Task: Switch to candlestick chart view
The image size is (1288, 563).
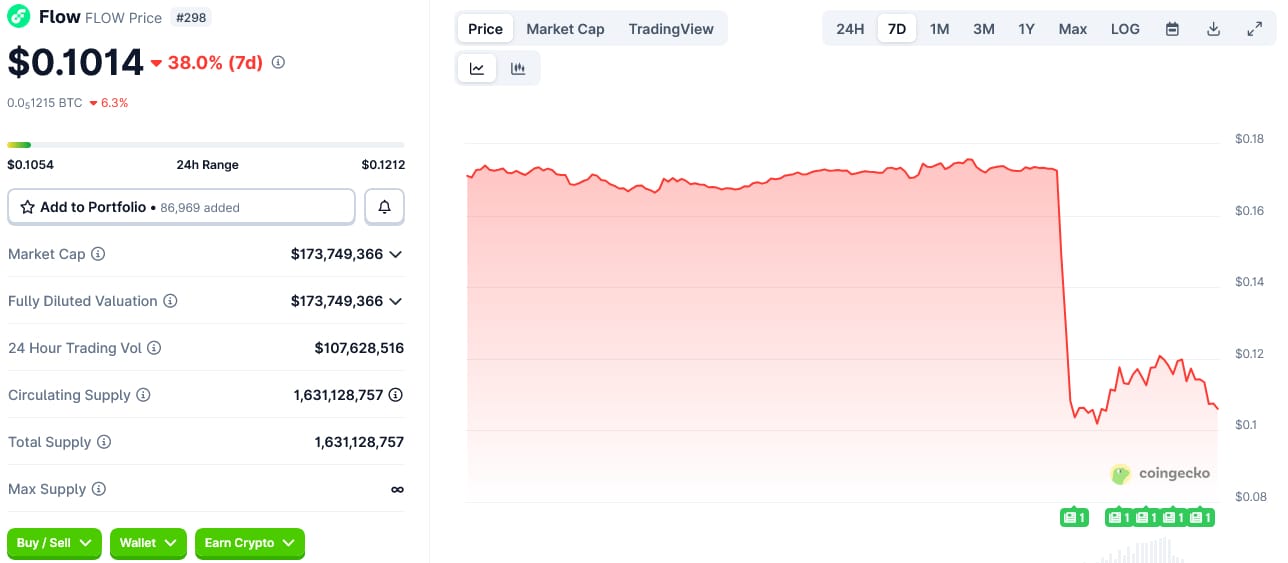Action: pos(518,68)
